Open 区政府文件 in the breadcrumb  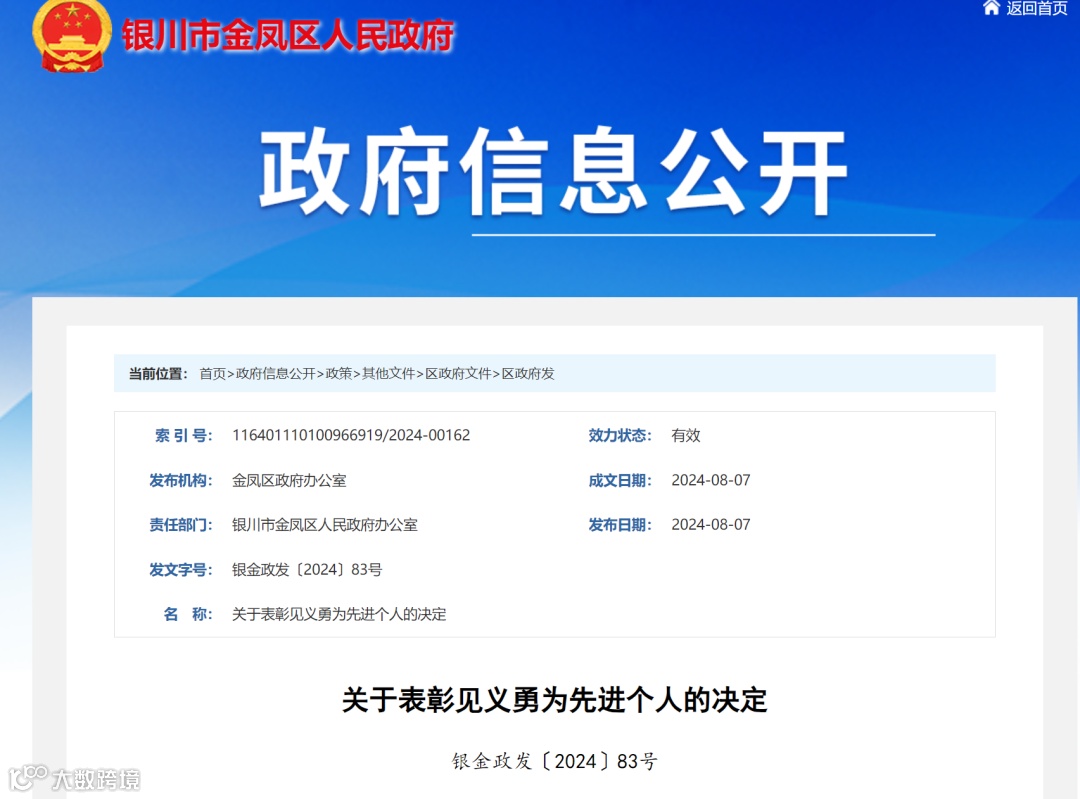[x=458, y=373]
